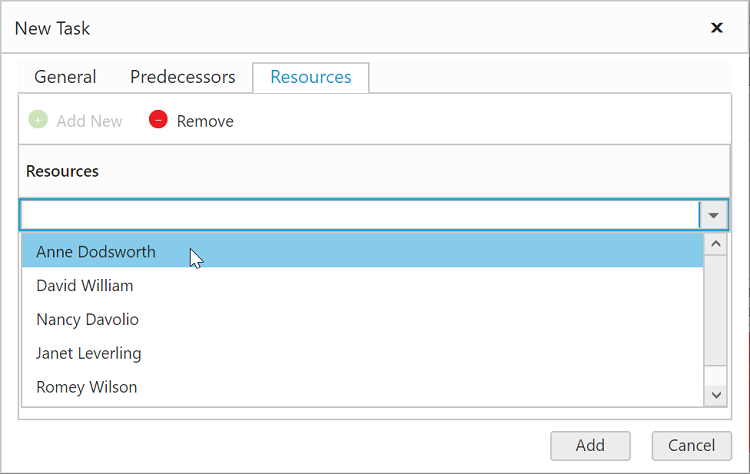Pick Nancy Davolio as resource
The width and height of the screenshot is (750, 474).
(87, 320)
